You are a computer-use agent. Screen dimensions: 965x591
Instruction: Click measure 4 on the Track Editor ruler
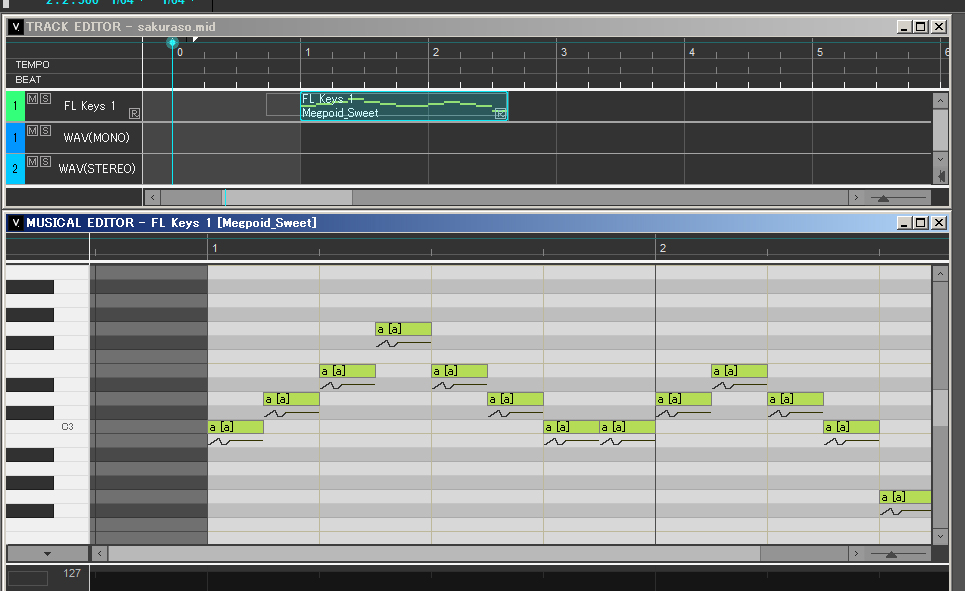tap(692, 52)
